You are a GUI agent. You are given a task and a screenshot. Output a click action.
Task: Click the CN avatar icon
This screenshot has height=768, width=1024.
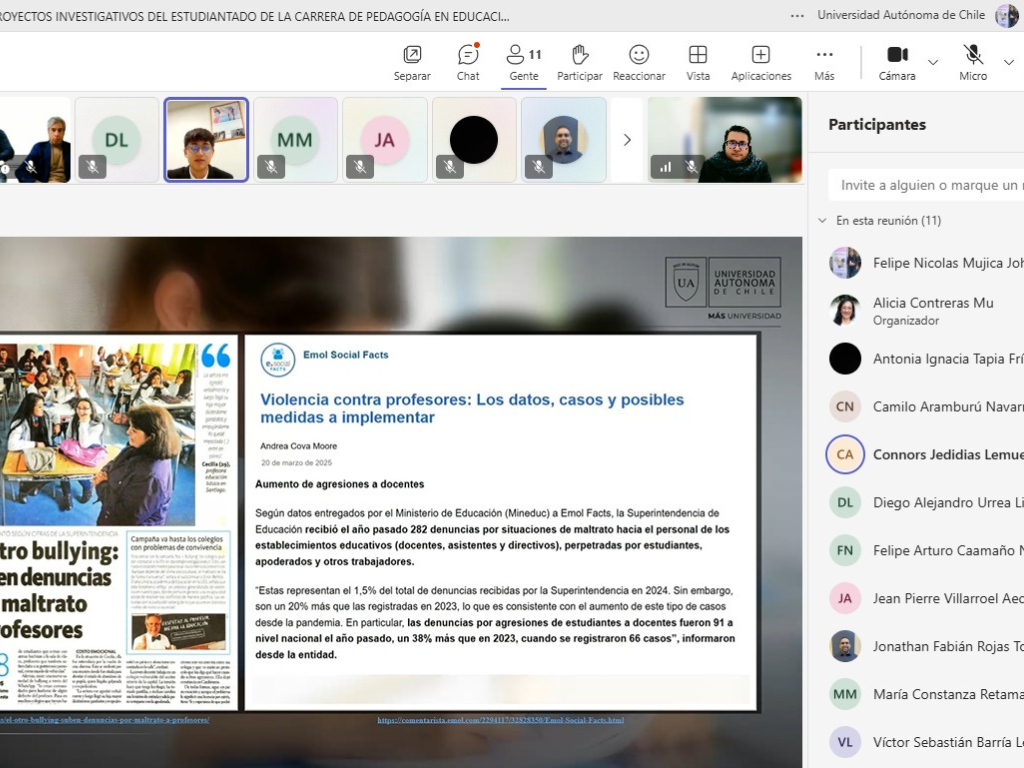[x=845, y=406]
